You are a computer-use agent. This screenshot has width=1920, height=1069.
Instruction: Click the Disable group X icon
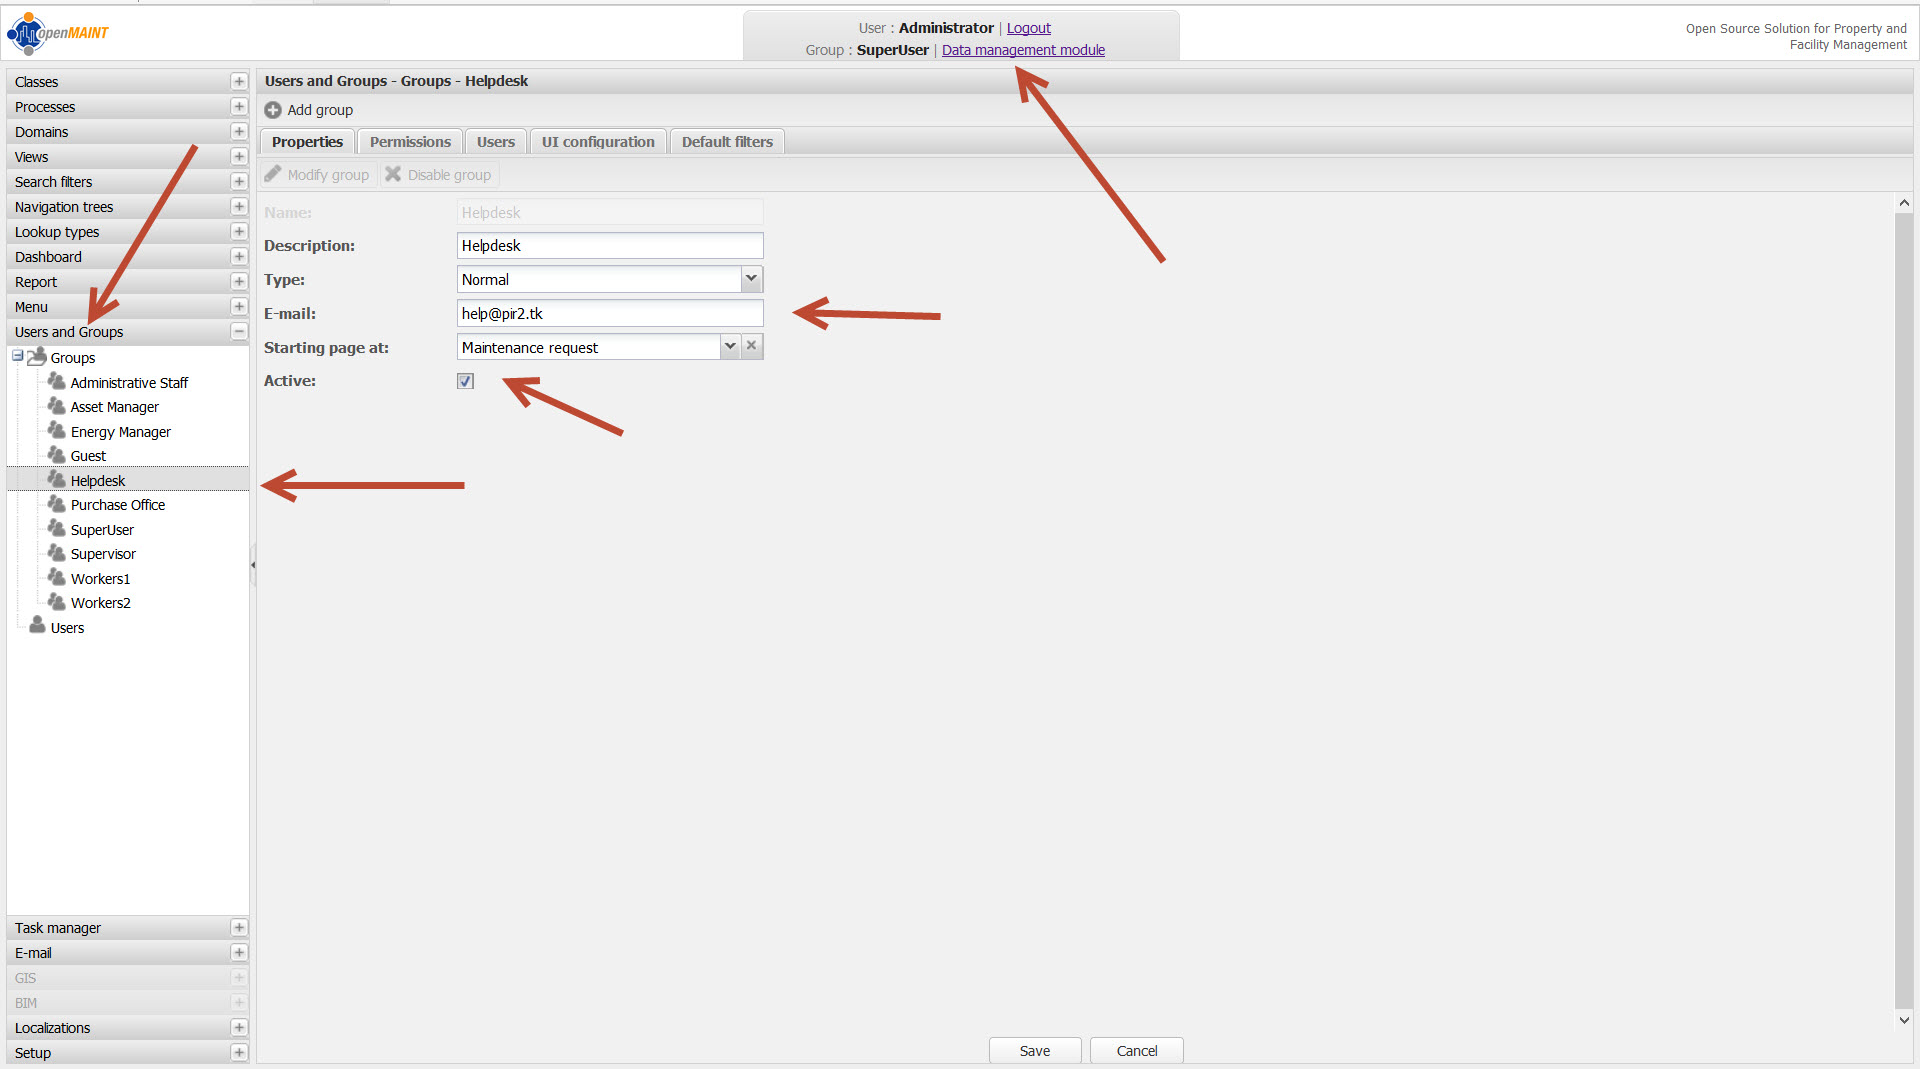(x=393, y=175)
